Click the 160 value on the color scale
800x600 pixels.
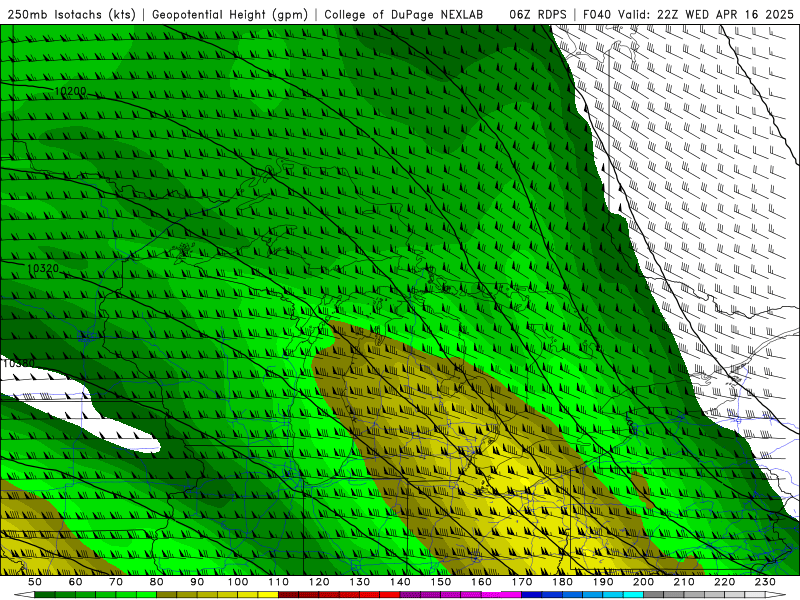(x=481, y=582)
